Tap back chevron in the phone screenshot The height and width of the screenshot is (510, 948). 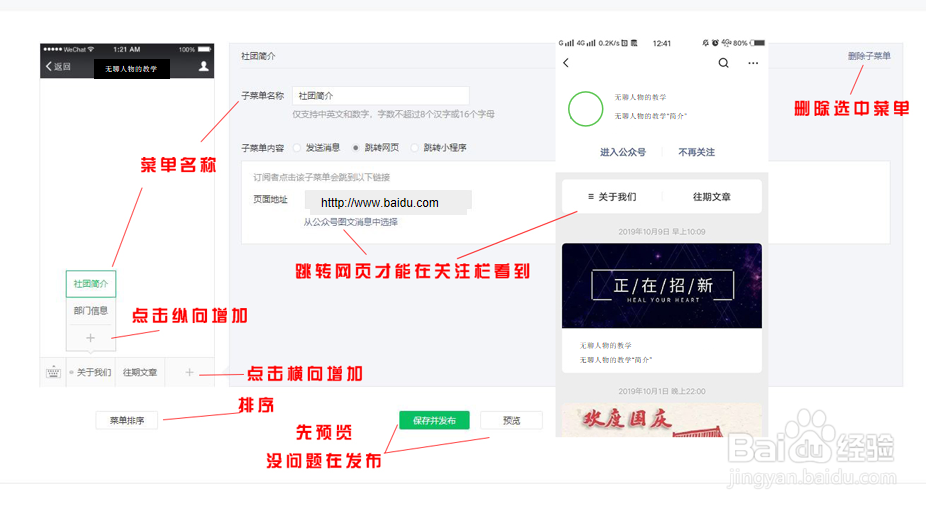coord(566,63)
